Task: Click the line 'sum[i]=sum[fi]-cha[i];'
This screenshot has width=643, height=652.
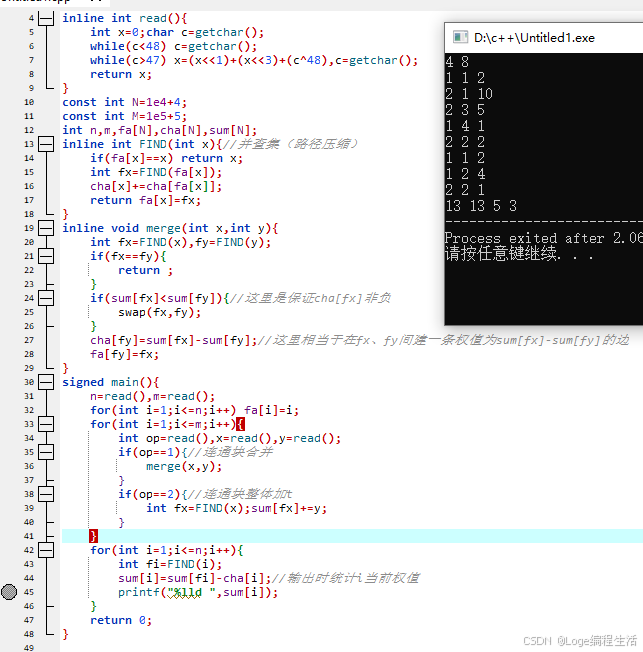Action: click(194, 578)
